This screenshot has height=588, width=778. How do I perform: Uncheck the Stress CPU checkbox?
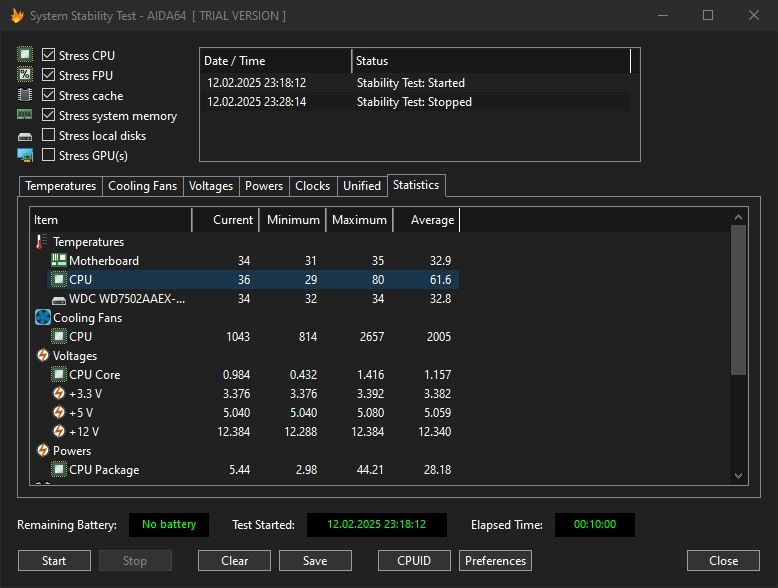point(48,55)
